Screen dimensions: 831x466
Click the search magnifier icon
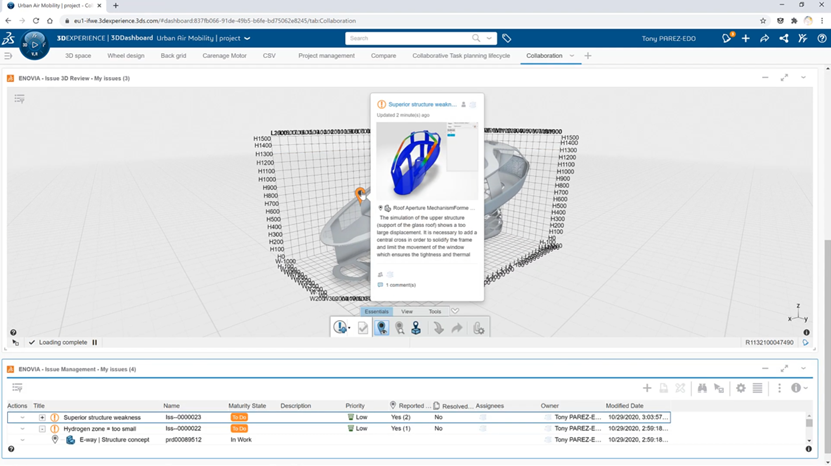(476, 38)
